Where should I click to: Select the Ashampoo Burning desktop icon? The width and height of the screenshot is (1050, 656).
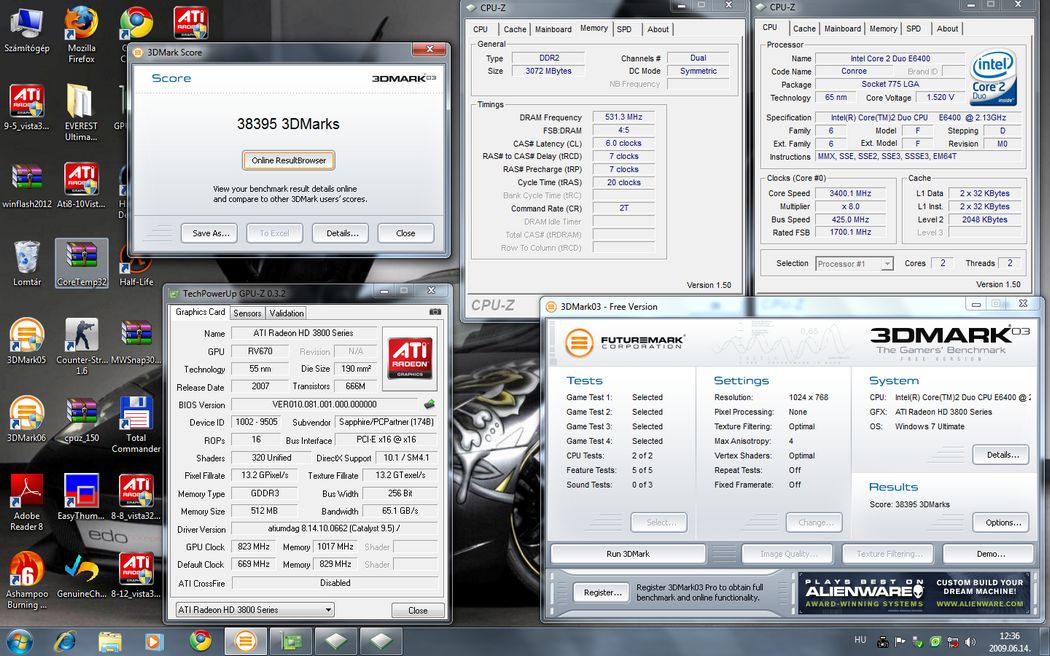coord(27,580)
